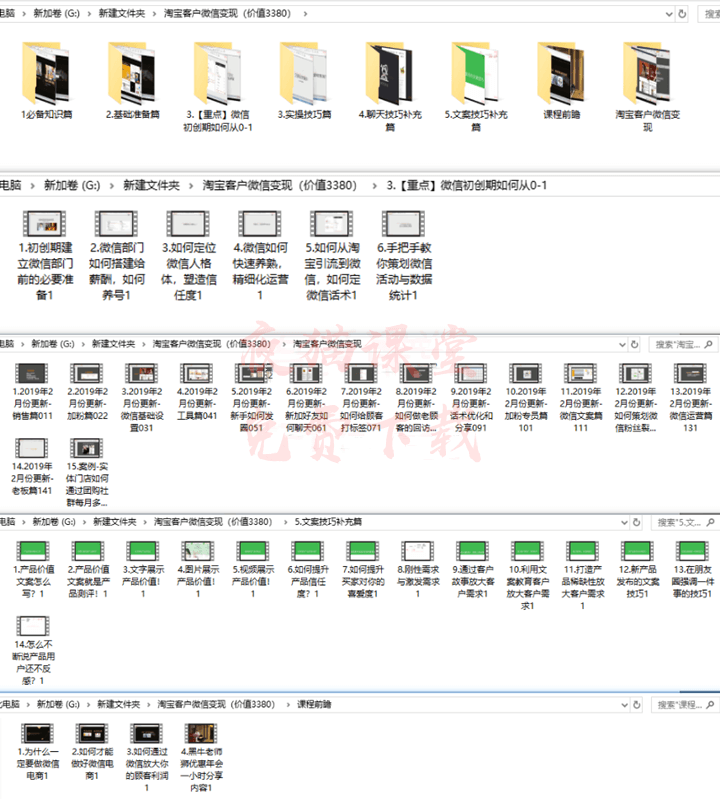Screen dimensions: 720x799
Task: Select video 13.在朋友圈强调一件事的技巧1
Action: pos(692,570)
